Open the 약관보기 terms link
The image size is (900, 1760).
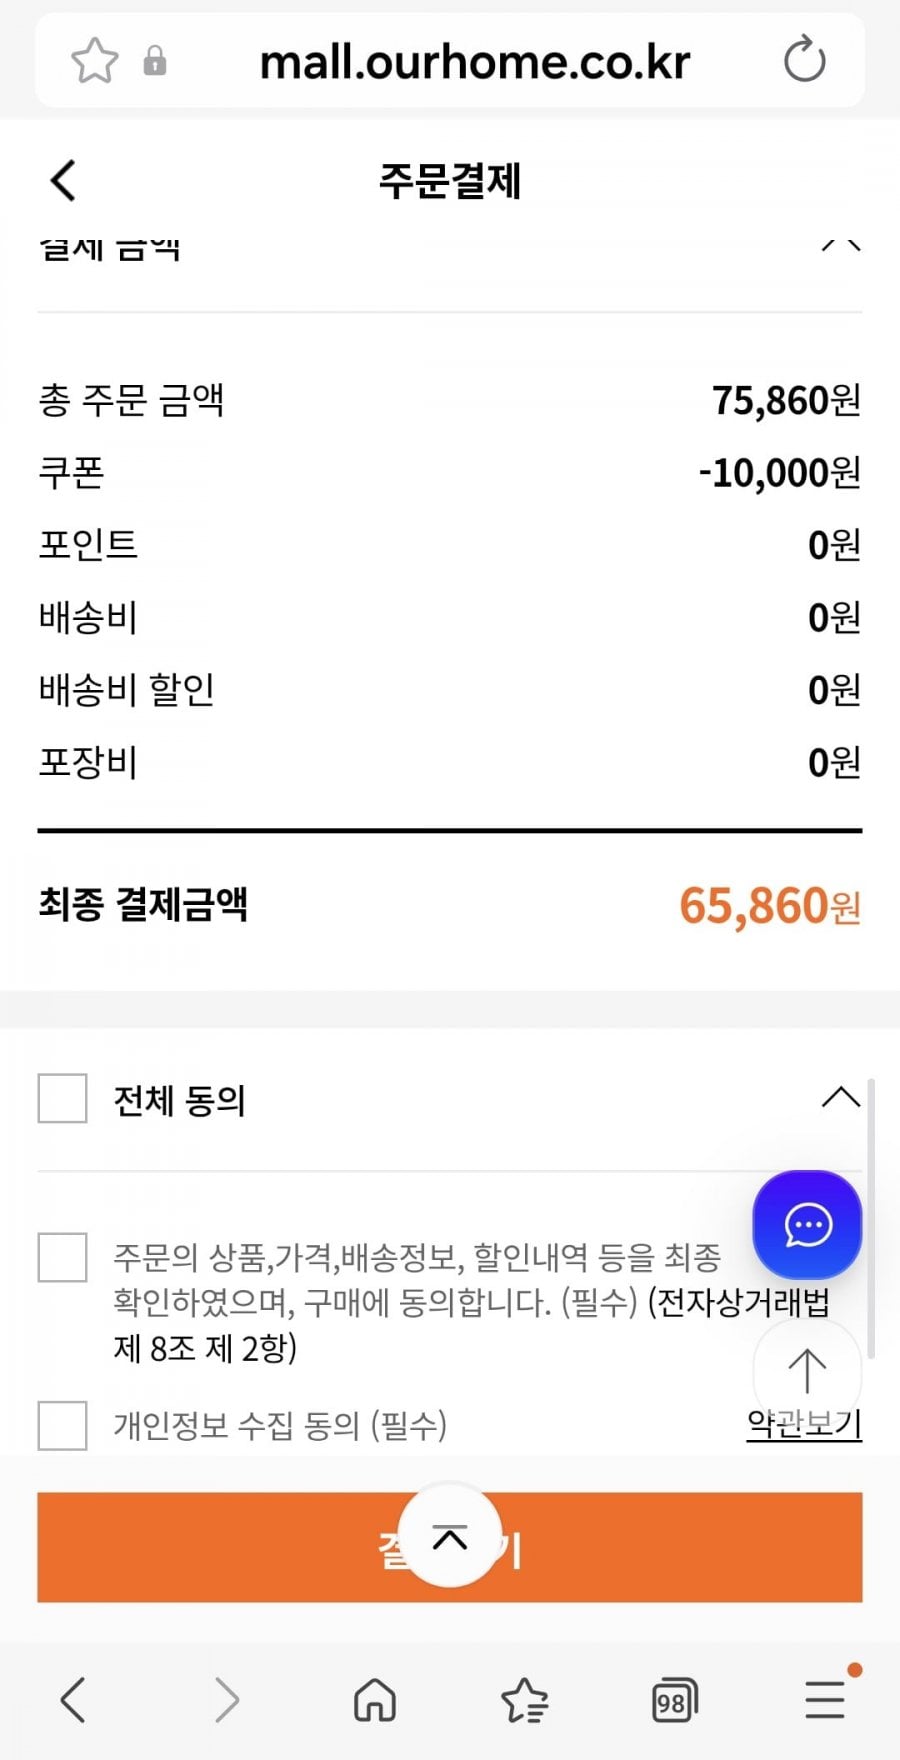pyautogui.click(x=804, y=1424)
